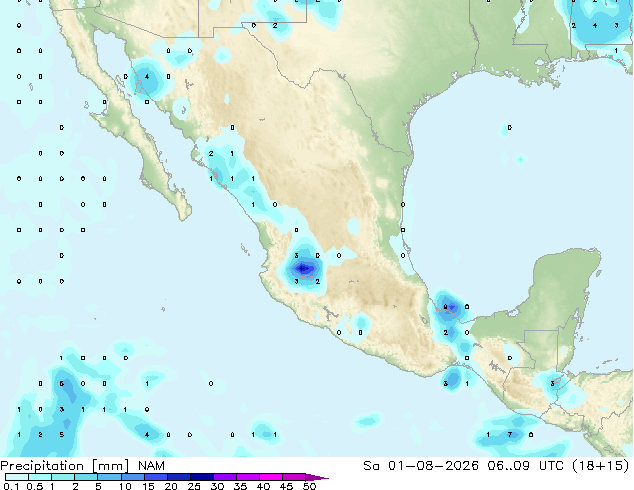Select the 30–35 mm violet legend swatch
Image resolution: width=634 pixels, height=490 pixels.
[x=224, y=477]
